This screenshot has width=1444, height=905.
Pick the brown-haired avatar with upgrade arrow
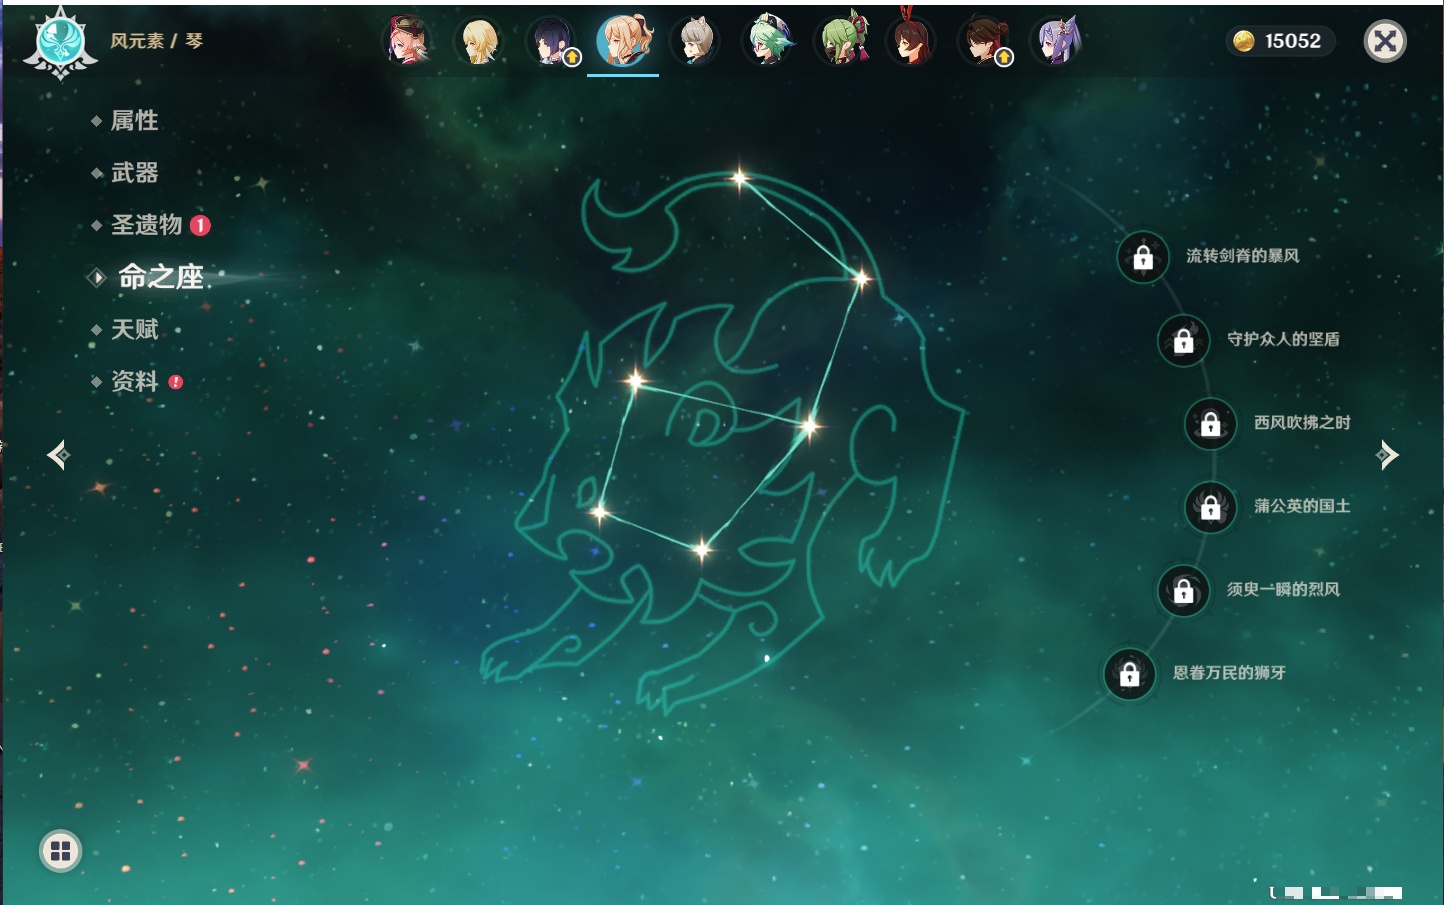point(985,41)
